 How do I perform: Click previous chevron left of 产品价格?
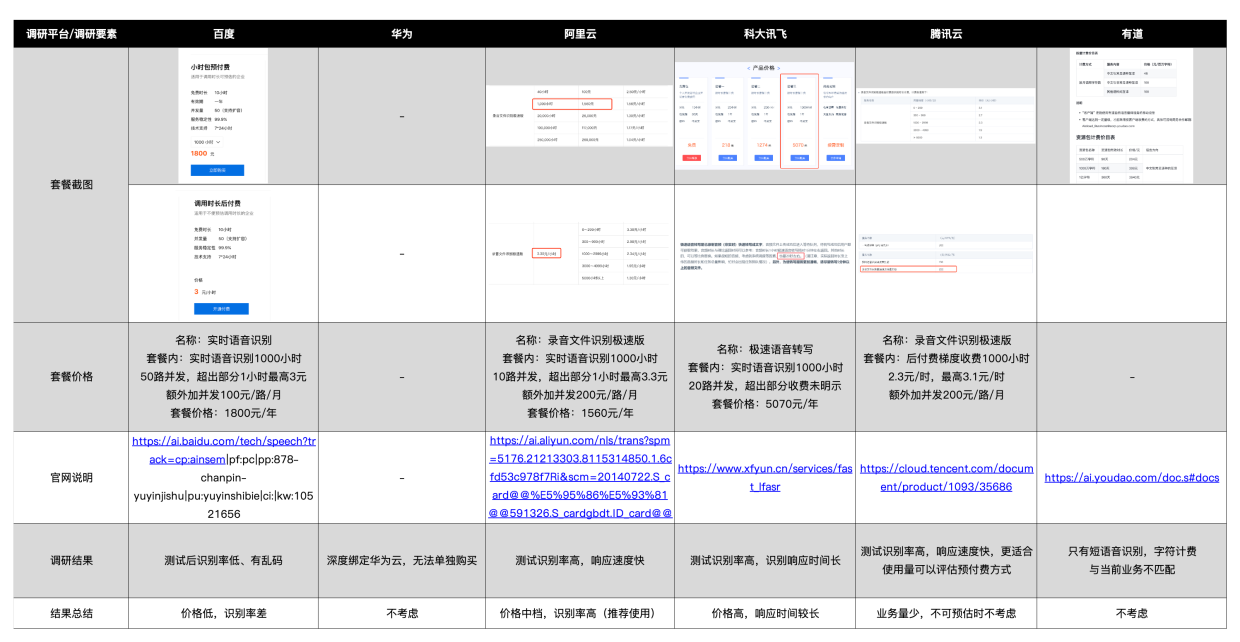click(x=749, y=67)
